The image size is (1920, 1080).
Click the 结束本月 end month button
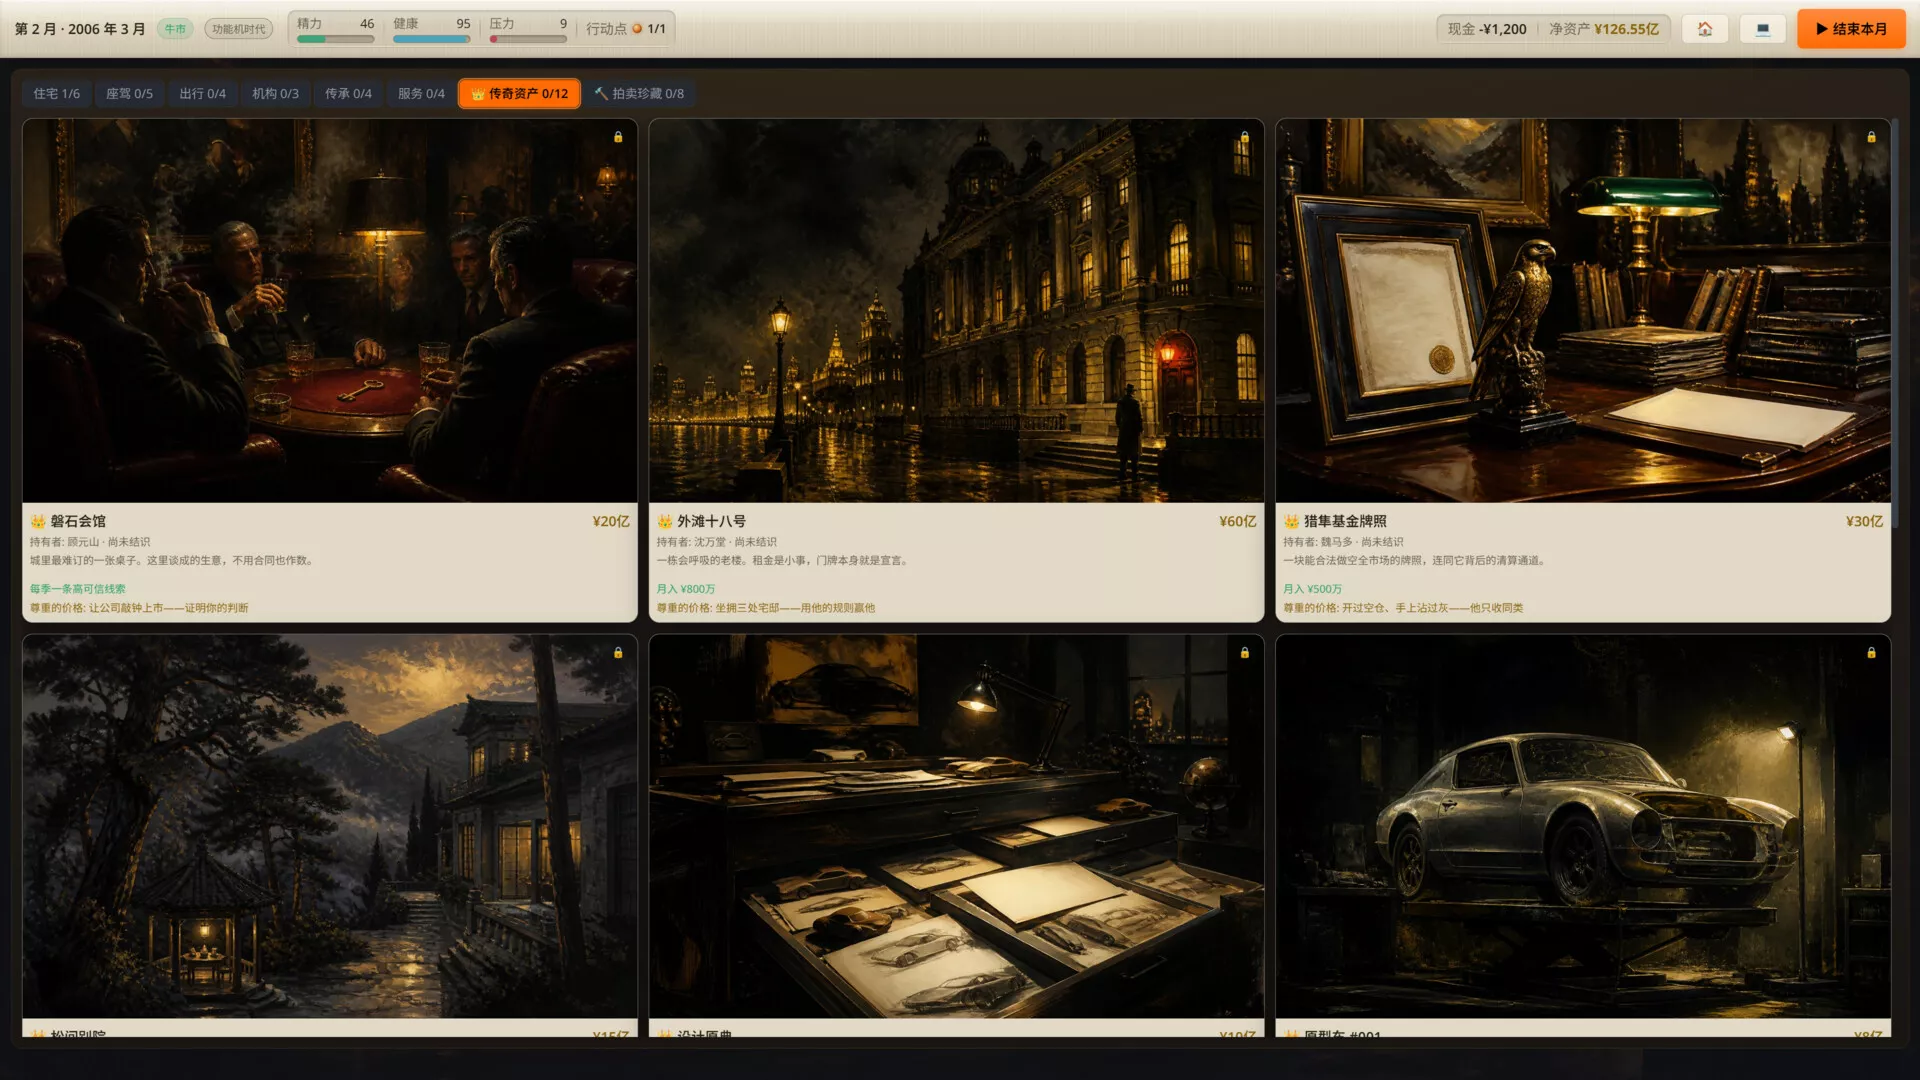(x=1851, y=29)
